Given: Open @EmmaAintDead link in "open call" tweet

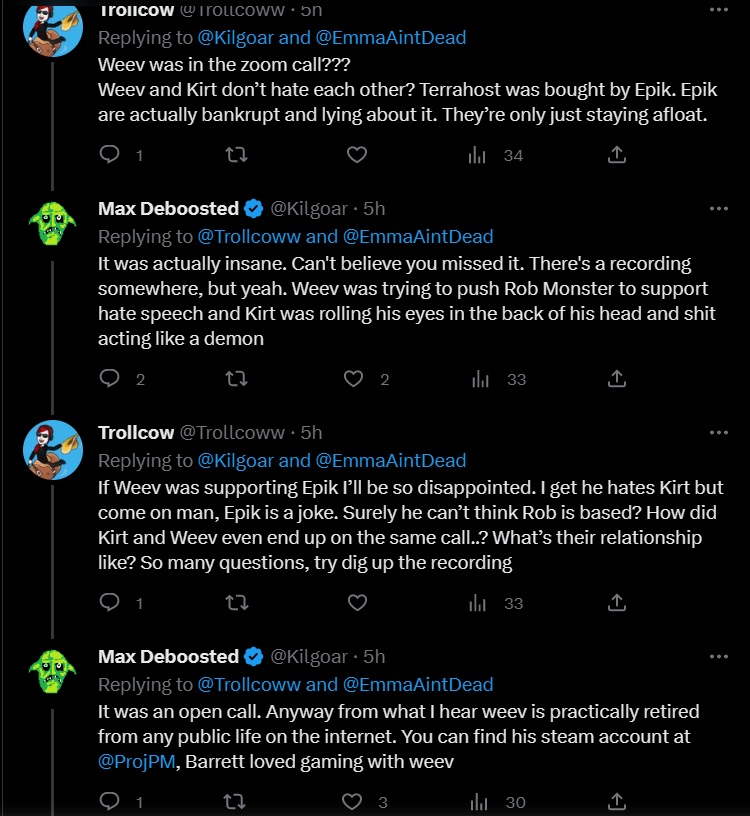Looking at the screenshot, I should [418, 685].
